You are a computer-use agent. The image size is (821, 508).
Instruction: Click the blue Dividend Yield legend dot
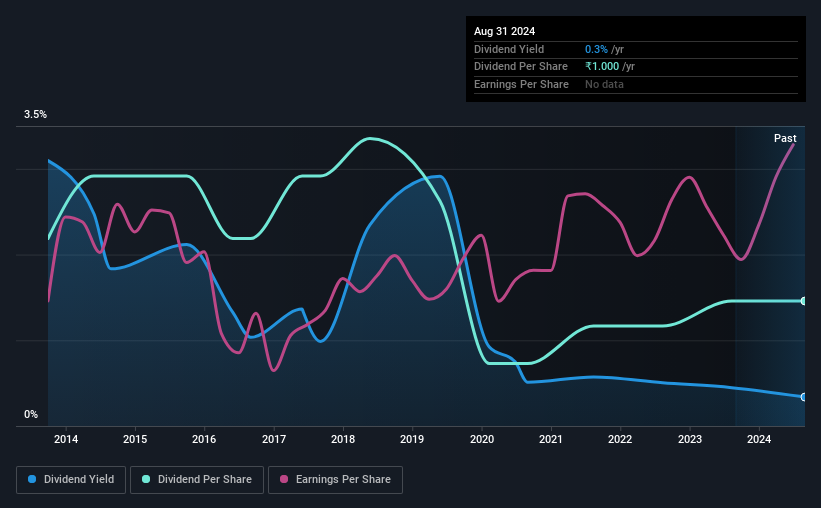(x=32, y=479)
